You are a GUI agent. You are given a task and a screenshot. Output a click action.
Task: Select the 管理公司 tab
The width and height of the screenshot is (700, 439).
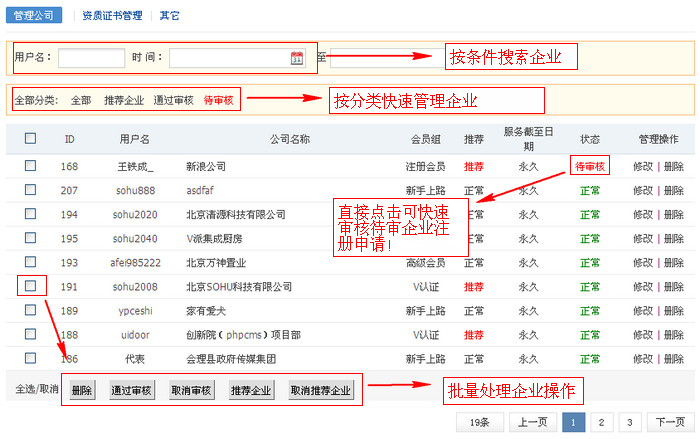pos(34,15)
